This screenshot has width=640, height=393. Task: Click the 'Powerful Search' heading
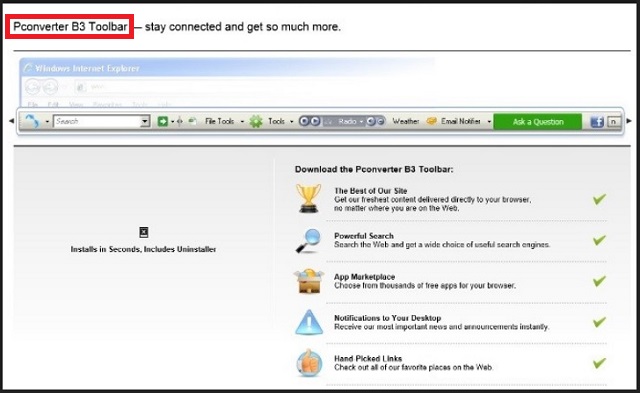364,235
